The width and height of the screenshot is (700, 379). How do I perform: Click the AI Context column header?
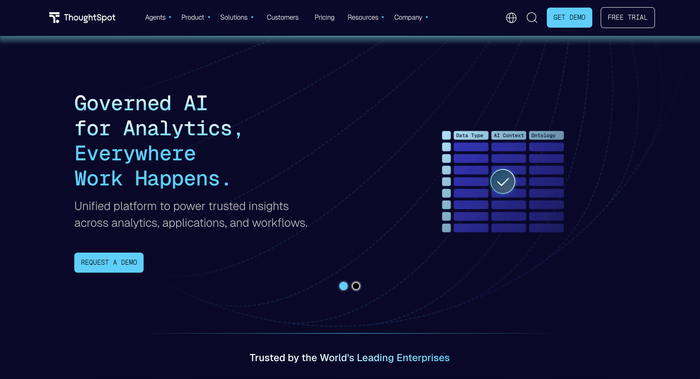click(508, 135)
